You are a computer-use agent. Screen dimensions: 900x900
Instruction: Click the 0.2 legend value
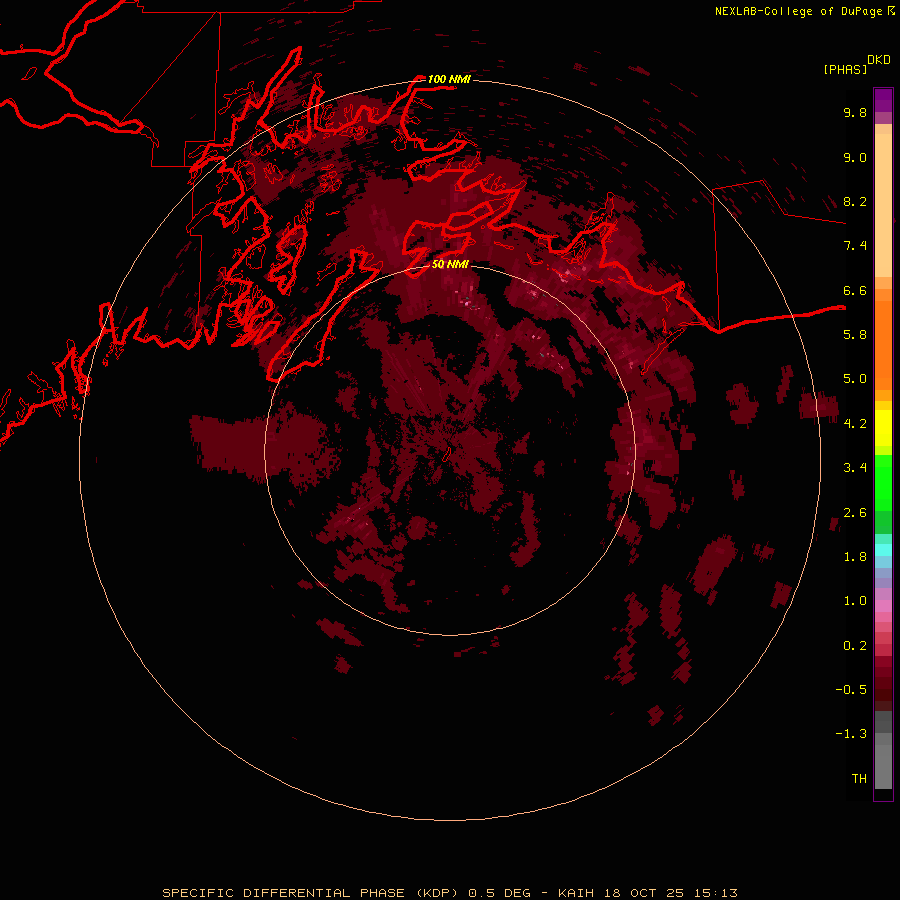(855, 646)
